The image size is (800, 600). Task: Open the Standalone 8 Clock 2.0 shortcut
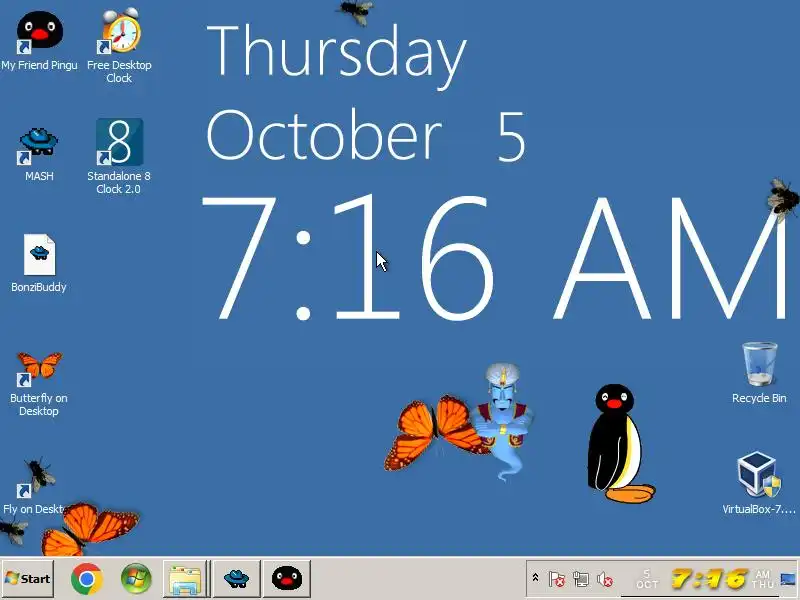119,156
